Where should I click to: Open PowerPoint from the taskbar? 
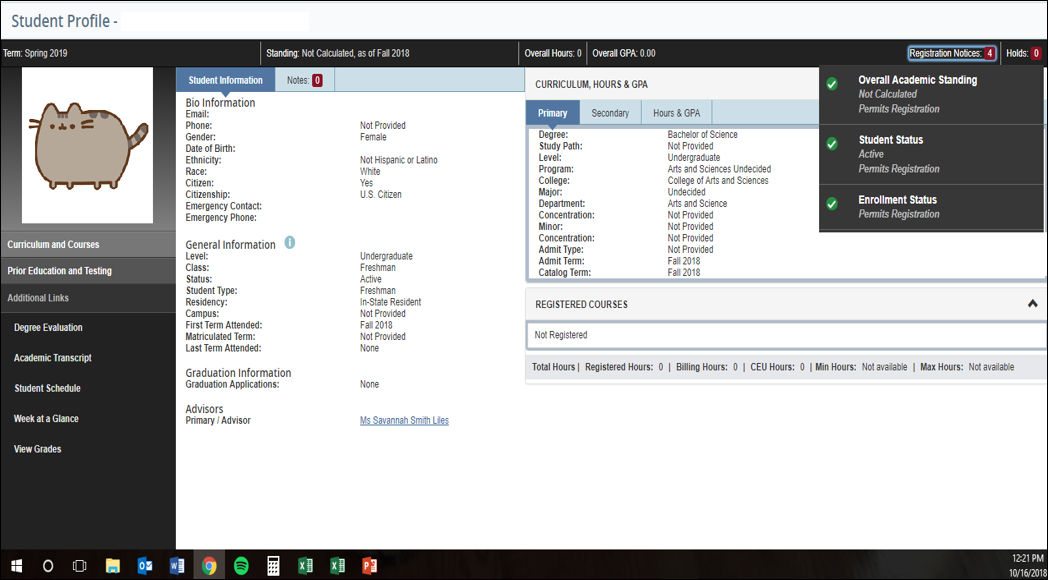(x=369, y=566)
